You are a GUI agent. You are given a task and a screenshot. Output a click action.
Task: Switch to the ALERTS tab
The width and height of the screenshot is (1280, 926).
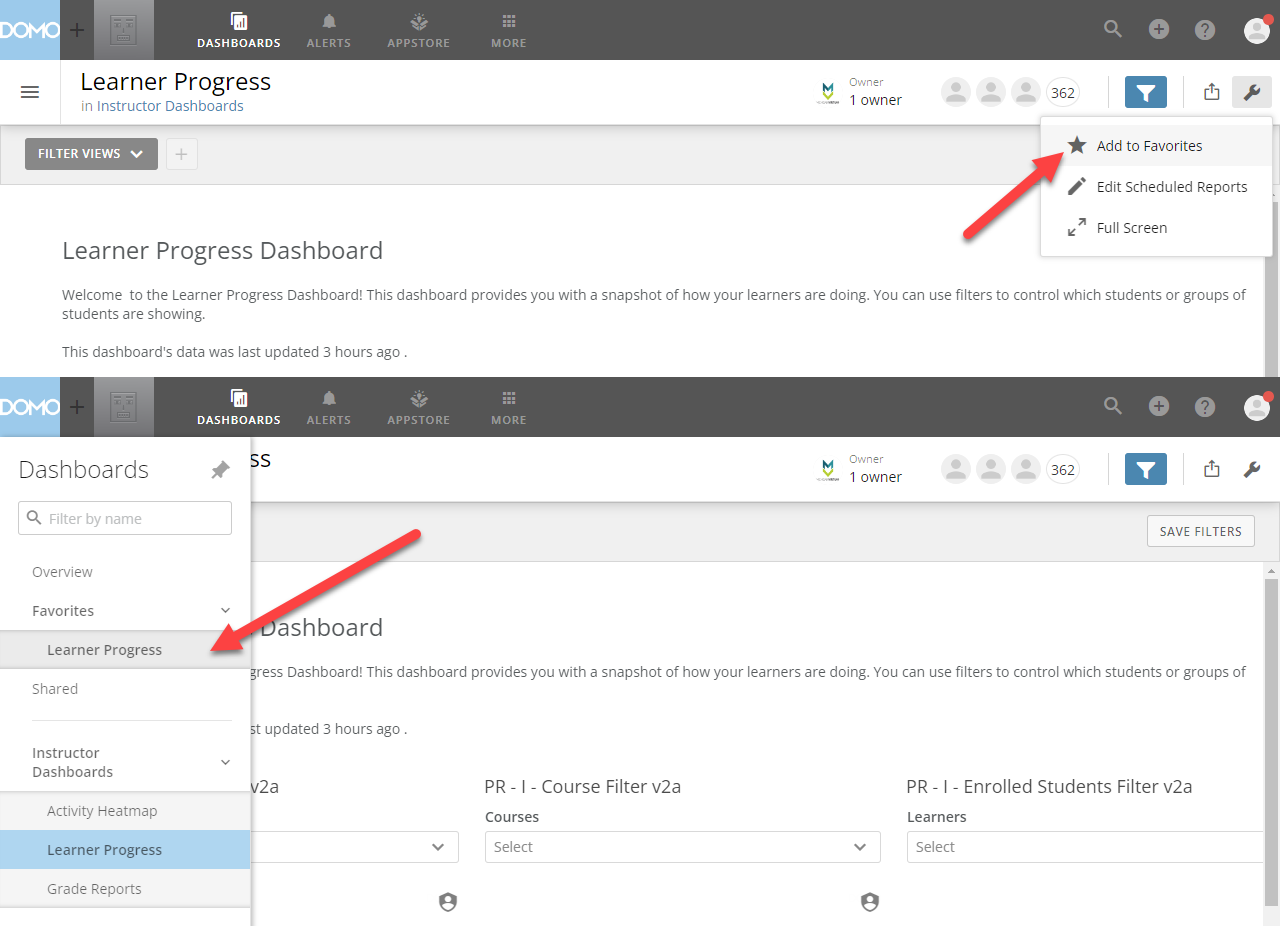[328, 30]
